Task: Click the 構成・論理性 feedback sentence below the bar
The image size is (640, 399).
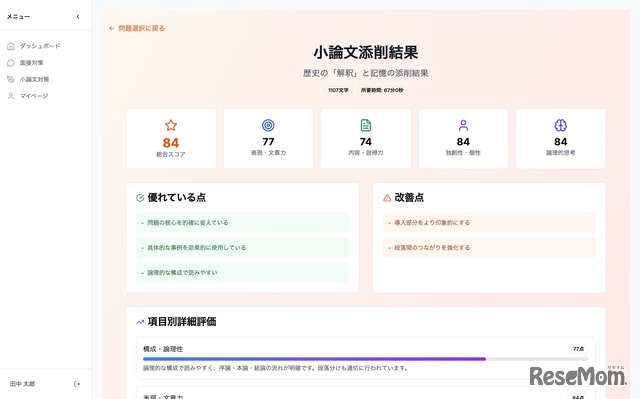Action: (276, 368)
